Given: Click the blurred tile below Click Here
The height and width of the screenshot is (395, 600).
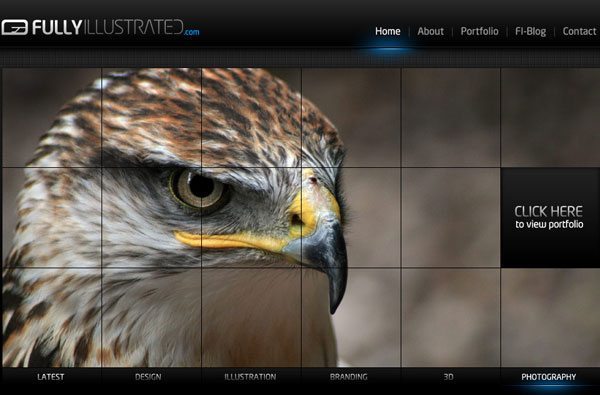Looking at the screenshot, I should point(550,318).
